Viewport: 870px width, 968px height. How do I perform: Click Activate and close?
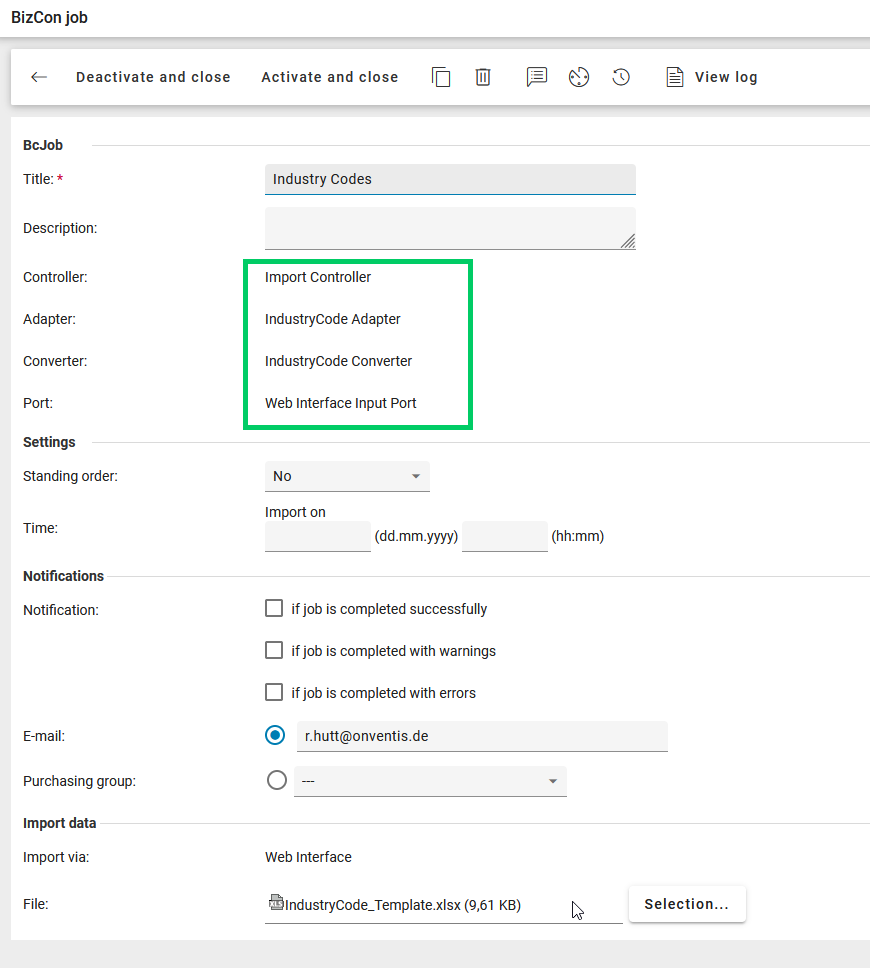[330, 77]
